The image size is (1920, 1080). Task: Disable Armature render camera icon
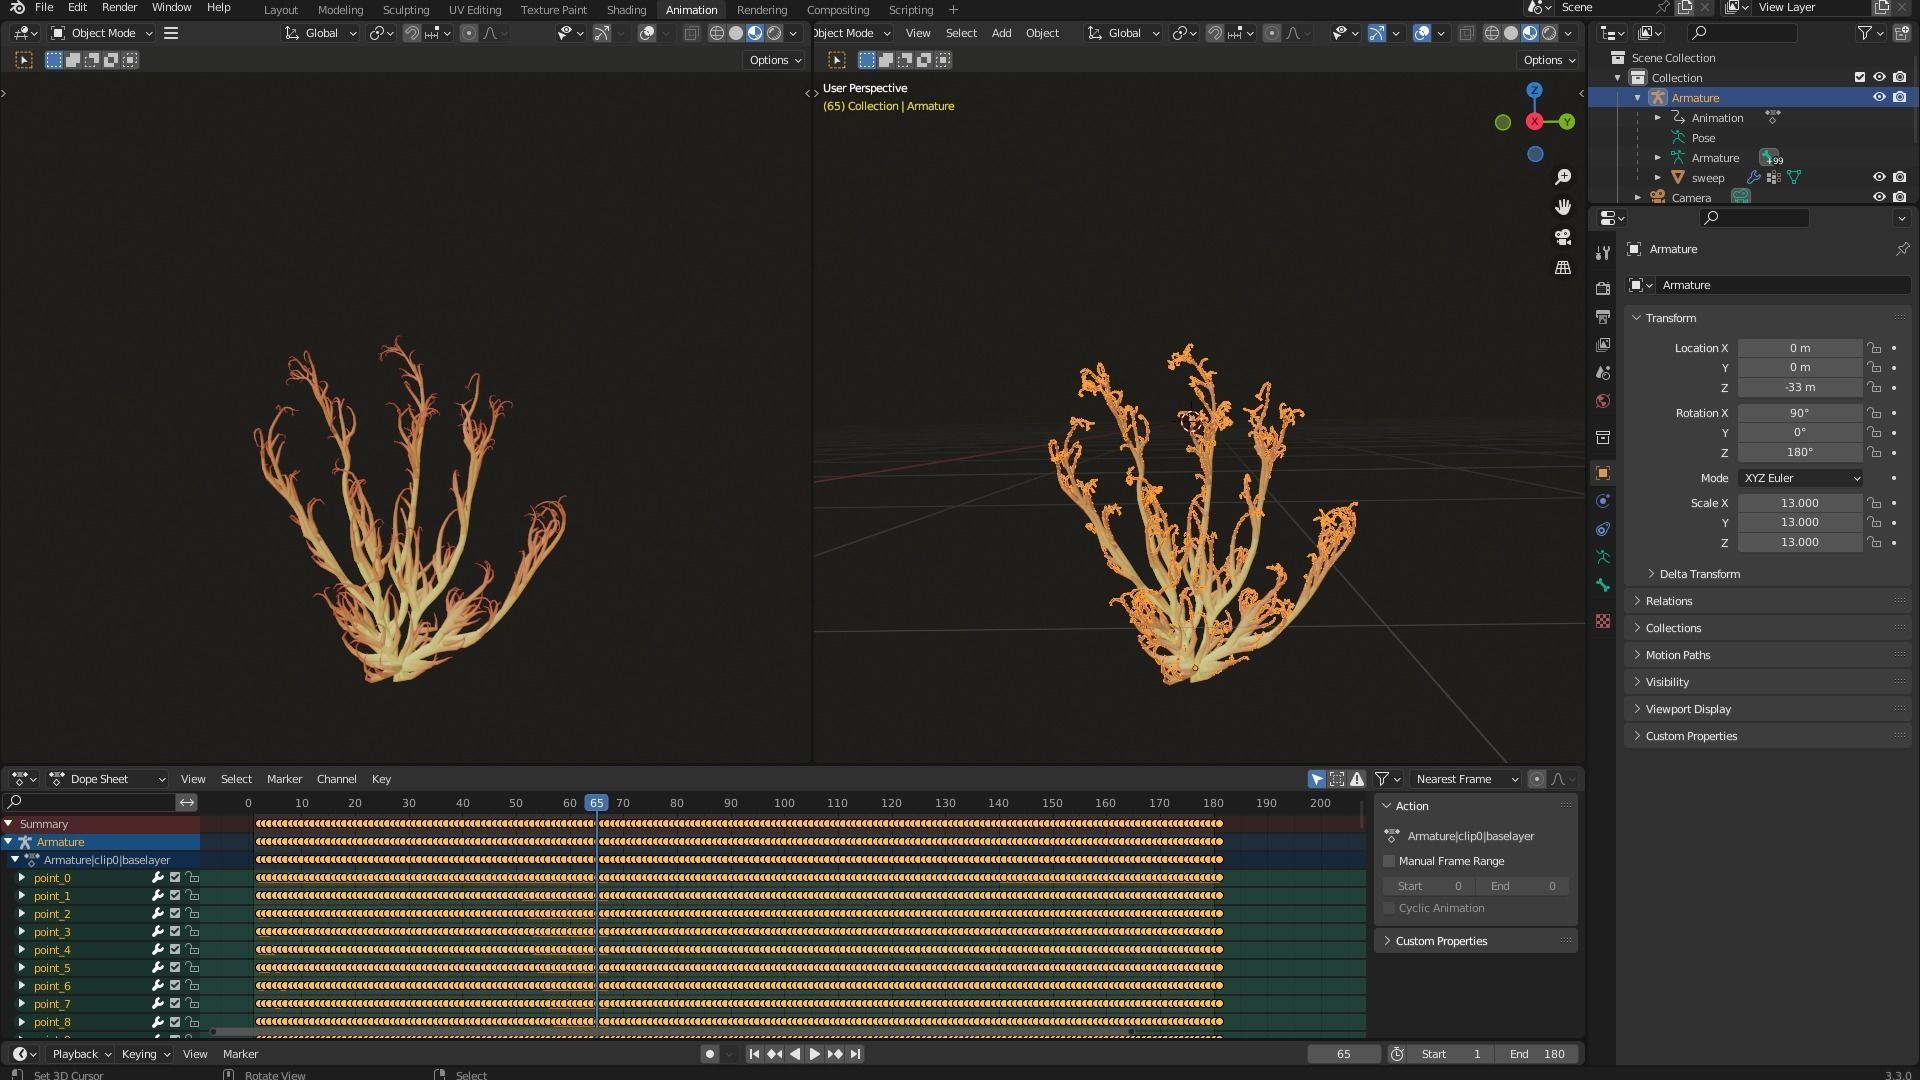(x=1899, y=97)
